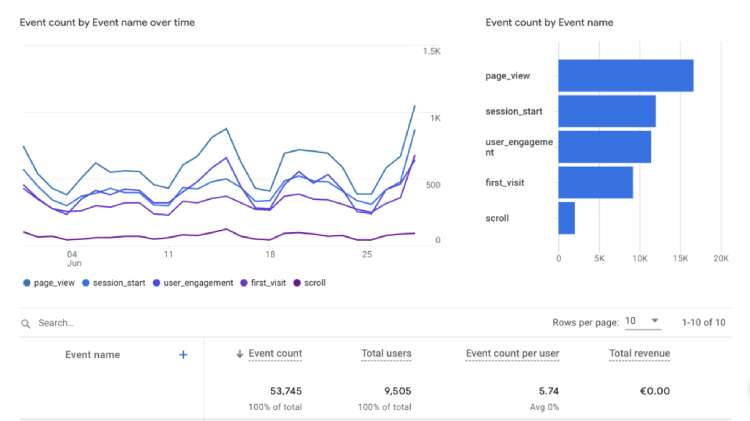The width and height of the screenshot is (750, 421).
Task: Click the scroll bar in bar chart
Action: (566, 218)
